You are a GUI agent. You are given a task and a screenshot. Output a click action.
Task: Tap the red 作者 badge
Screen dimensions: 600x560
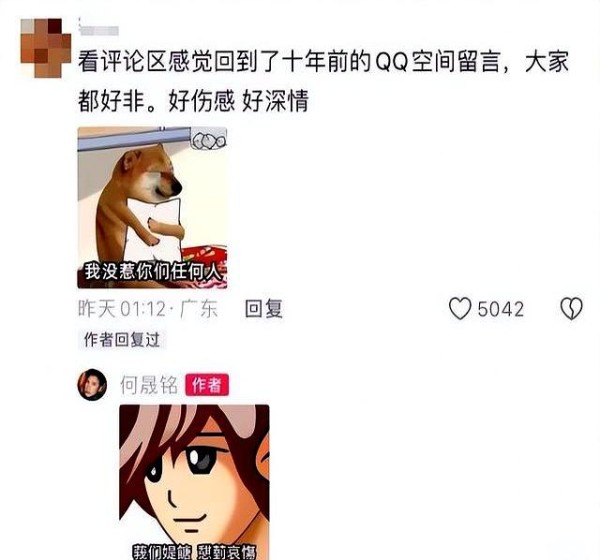(207, 385)
